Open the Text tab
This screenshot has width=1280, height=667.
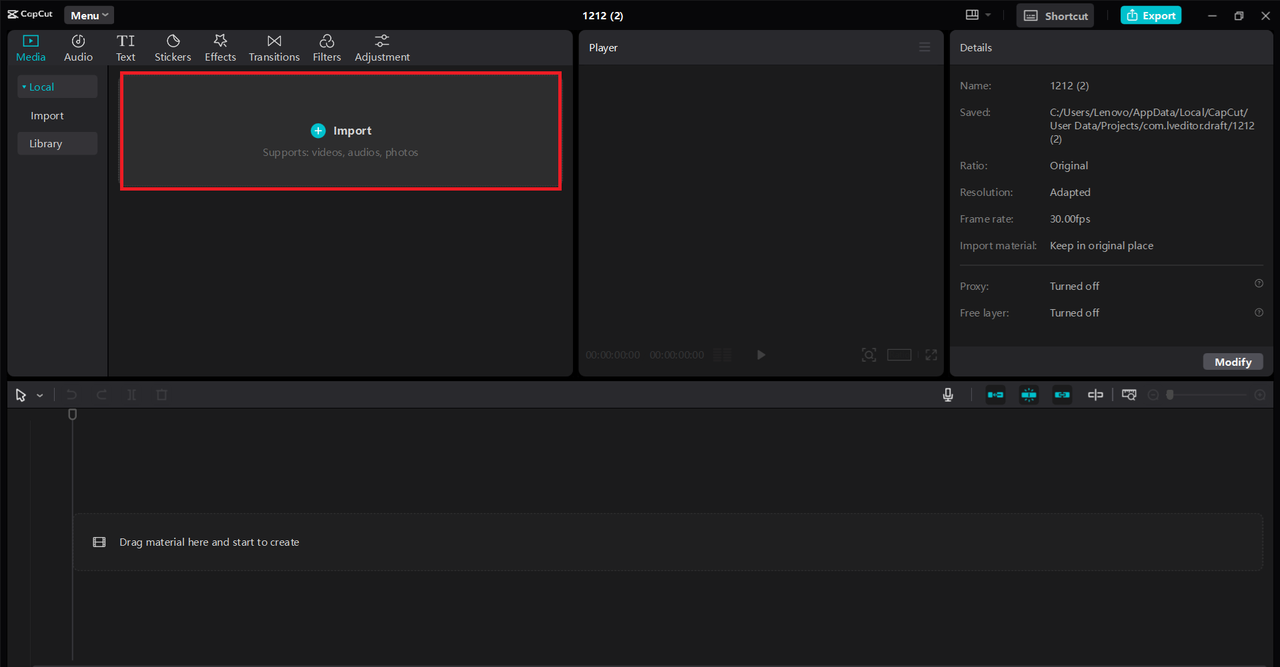pyautogui.click(x=125, y=48)
